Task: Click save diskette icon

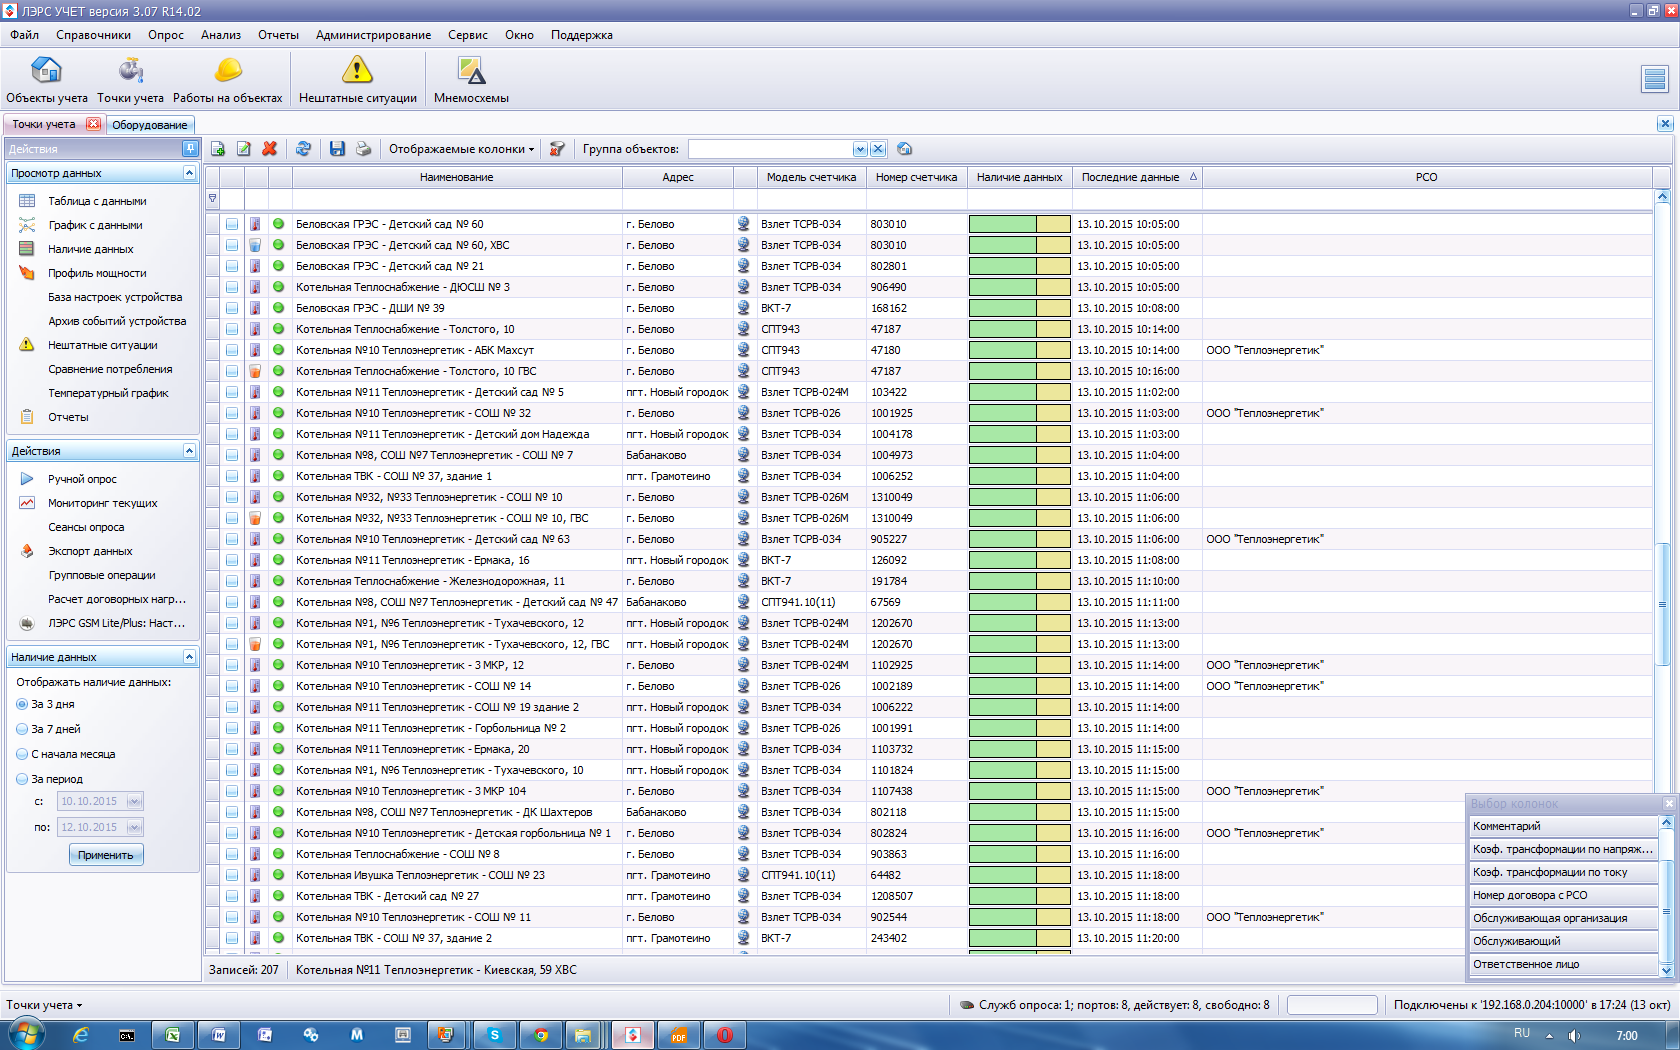Action: (x=337, y=149)
